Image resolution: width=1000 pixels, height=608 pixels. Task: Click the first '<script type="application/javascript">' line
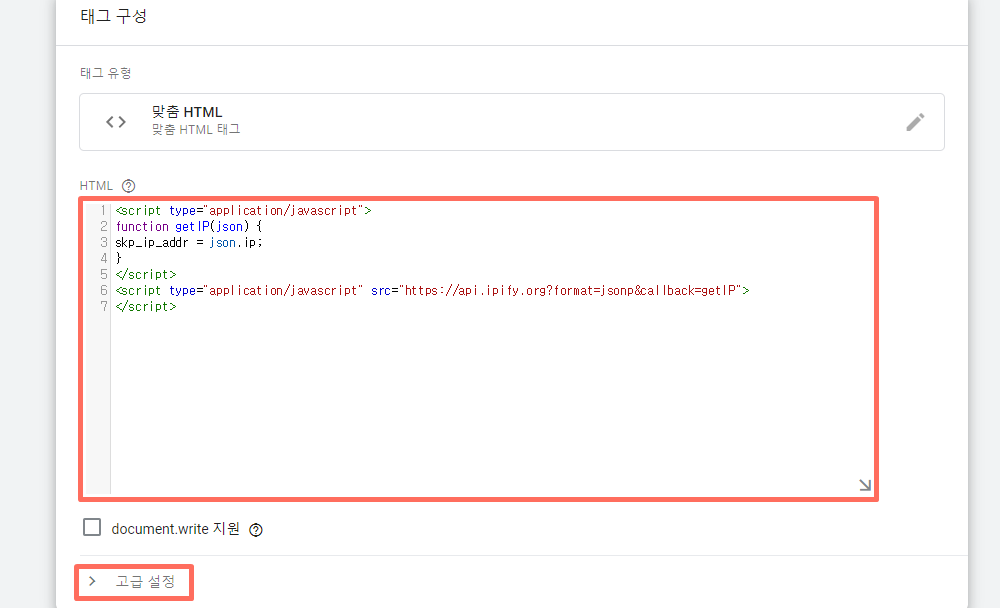pyautogui.click(x=243, y=211)
